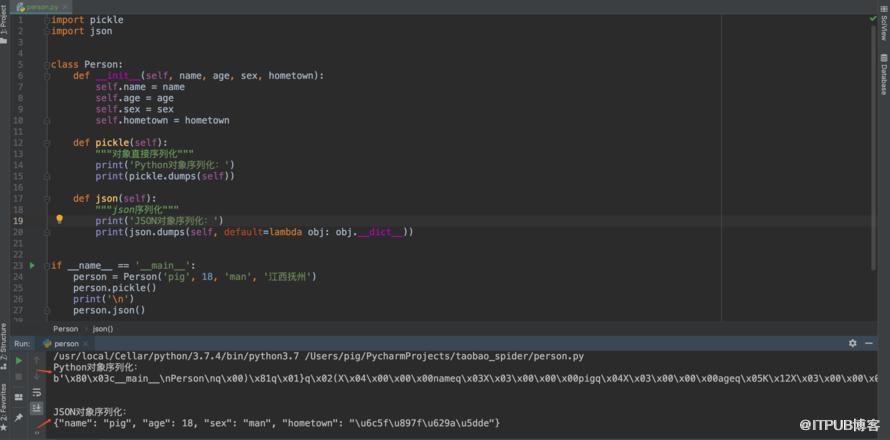This screenshot has height=440, width=890.
Task: Collapse the class Person fold marker
Action: pos(47,64)
